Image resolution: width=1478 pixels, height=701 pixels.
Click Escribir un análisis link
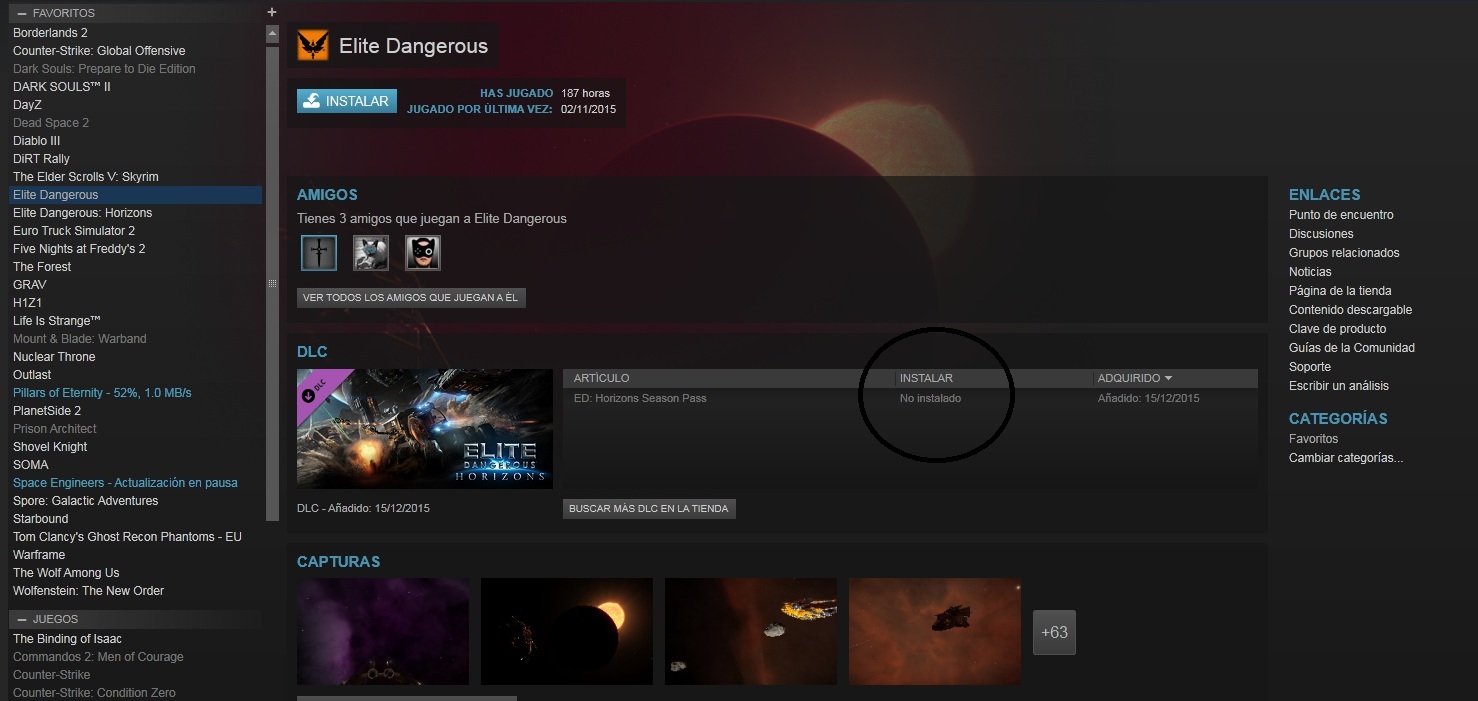pyautogui.click(x=1339, y=386)
